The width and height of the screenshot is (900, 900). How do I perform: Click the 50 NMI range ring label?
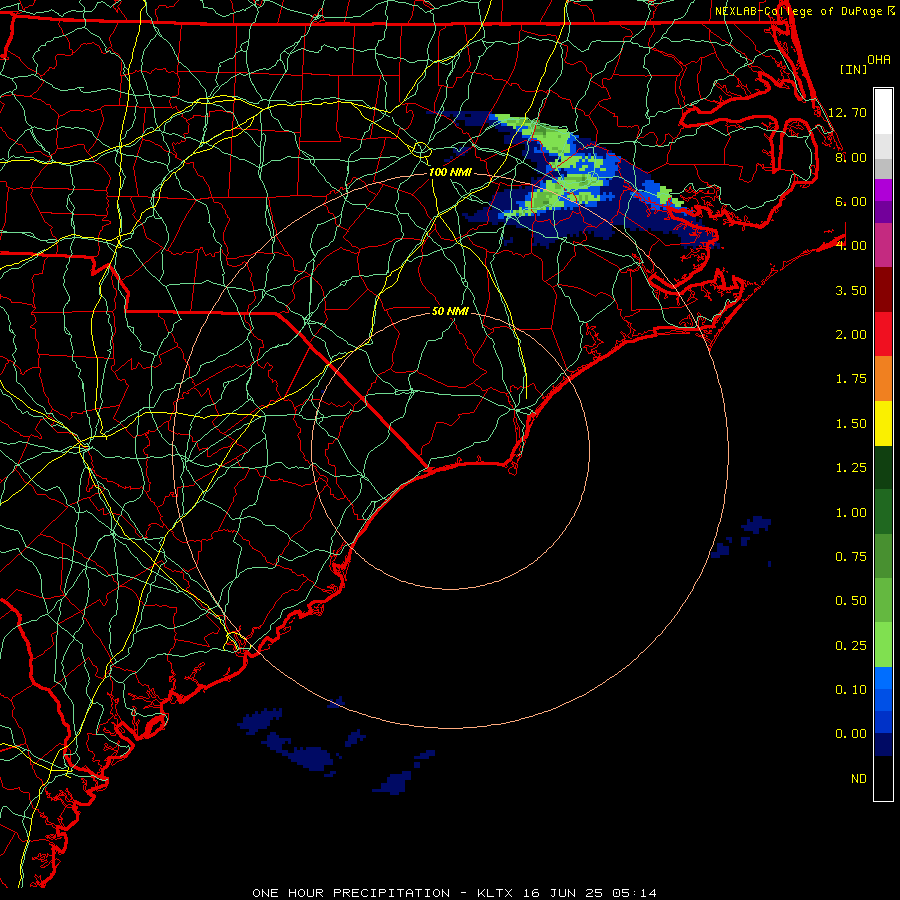450,311
